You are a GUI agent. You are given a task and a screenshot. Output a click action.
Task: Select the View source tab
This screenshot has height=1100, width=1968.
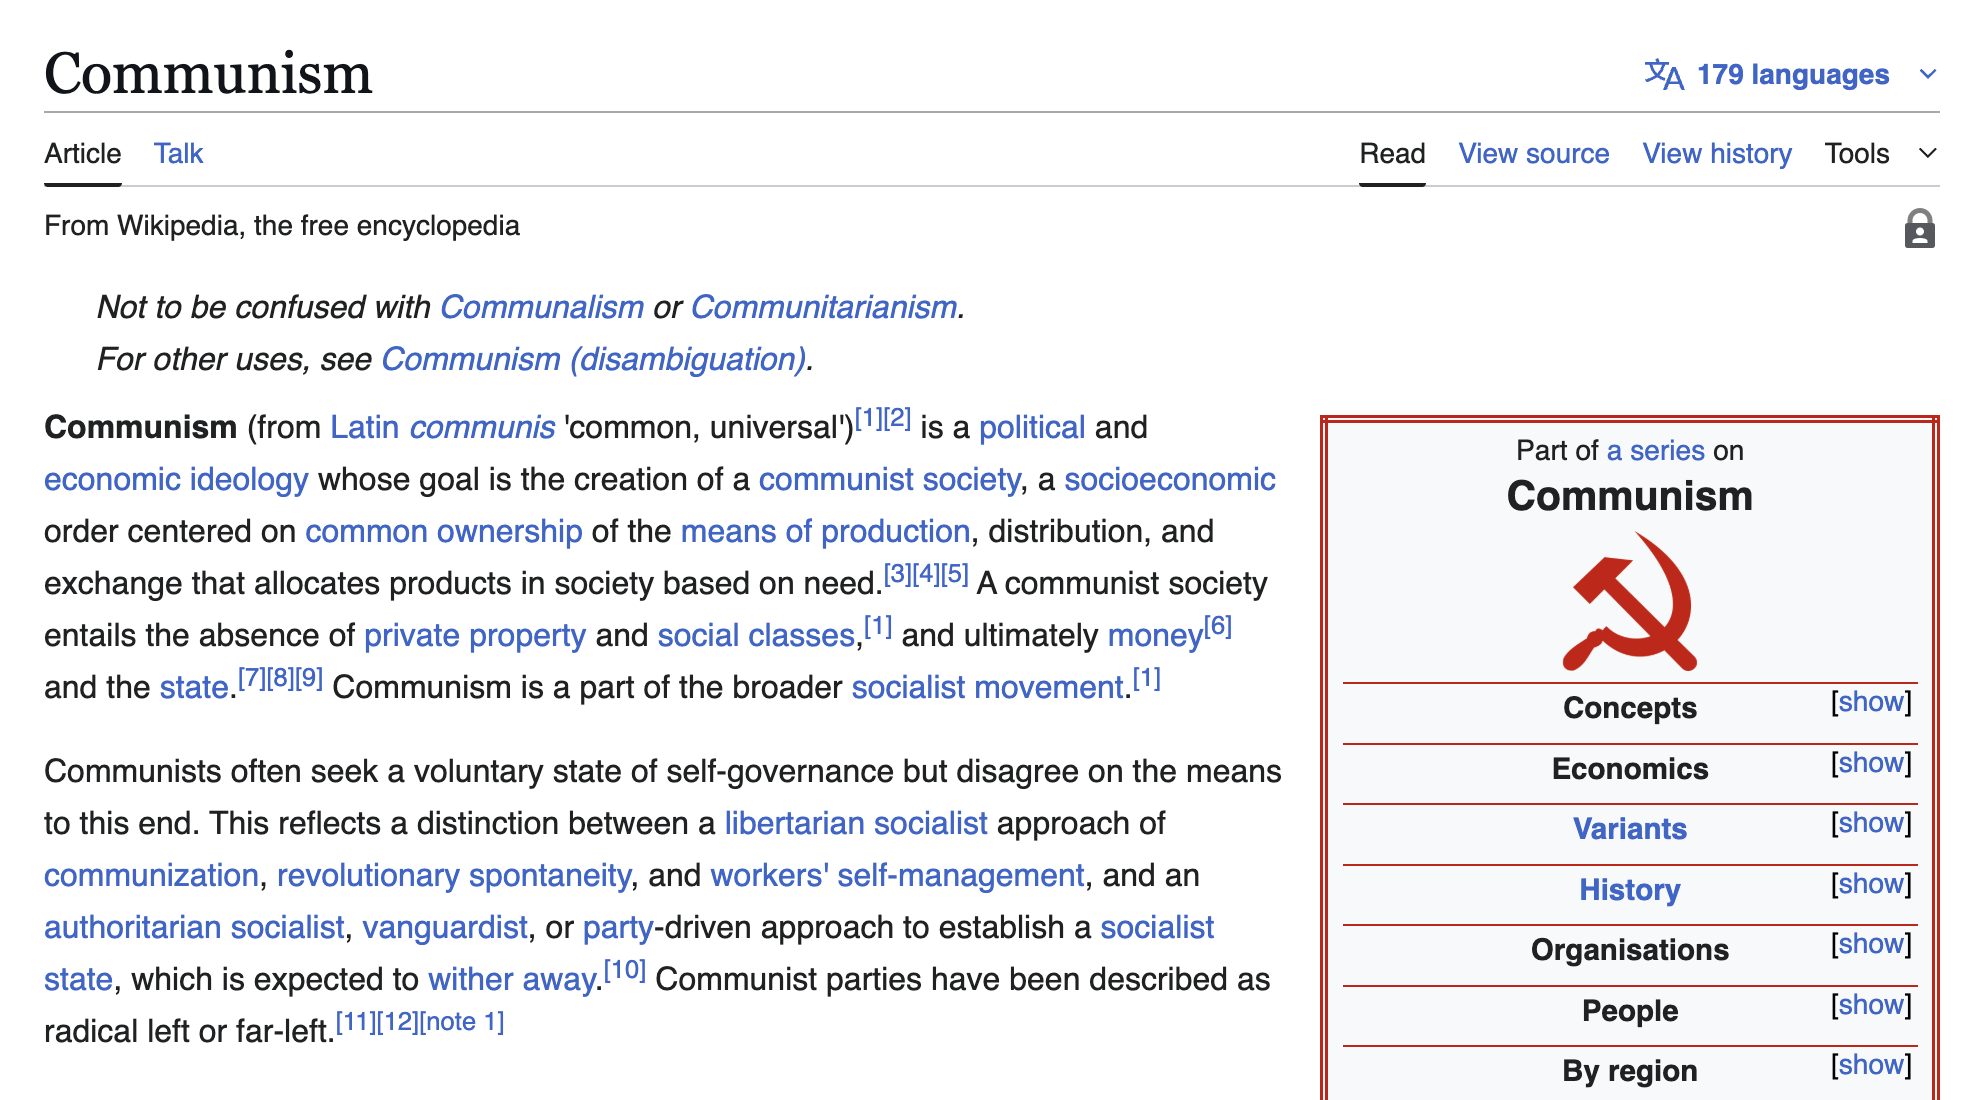click(x=1533, y=153)
